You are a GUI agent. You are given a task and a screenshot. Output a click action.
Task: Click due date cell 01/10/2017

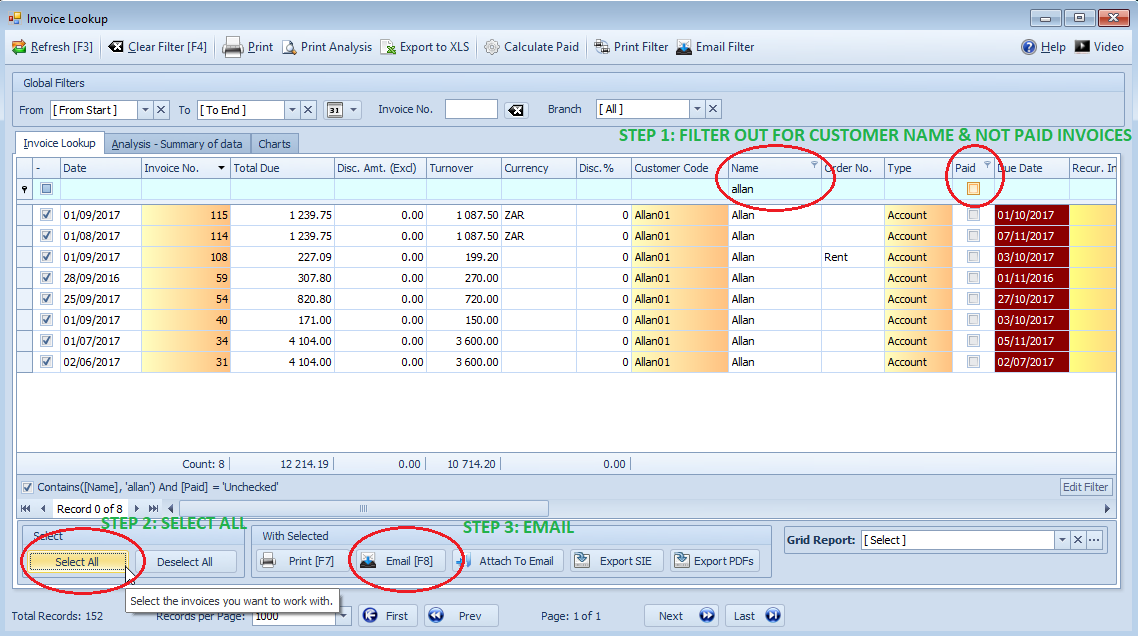(x=1031, y=215)
